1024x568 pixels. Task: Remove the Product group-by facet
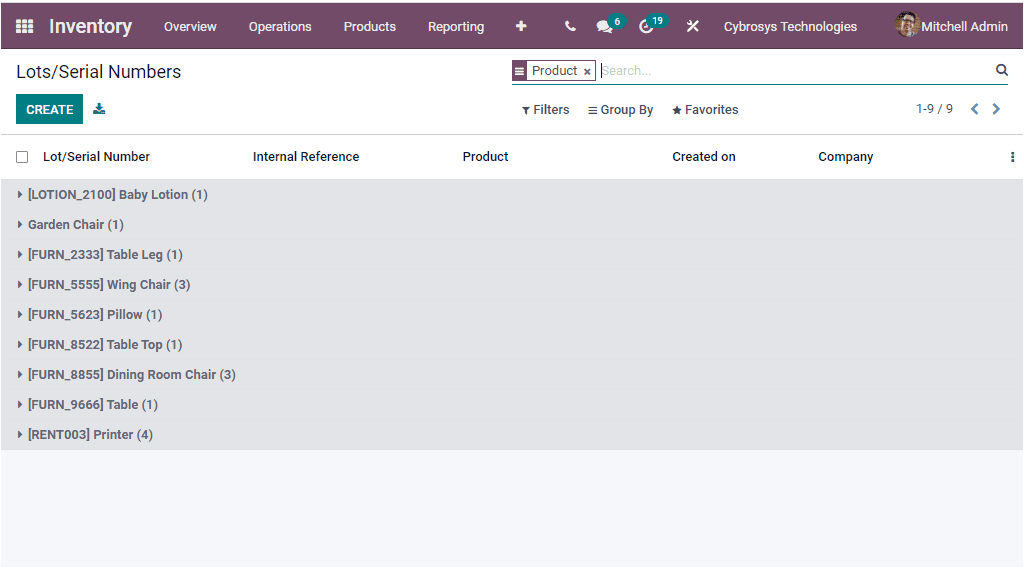pos(587,72)
